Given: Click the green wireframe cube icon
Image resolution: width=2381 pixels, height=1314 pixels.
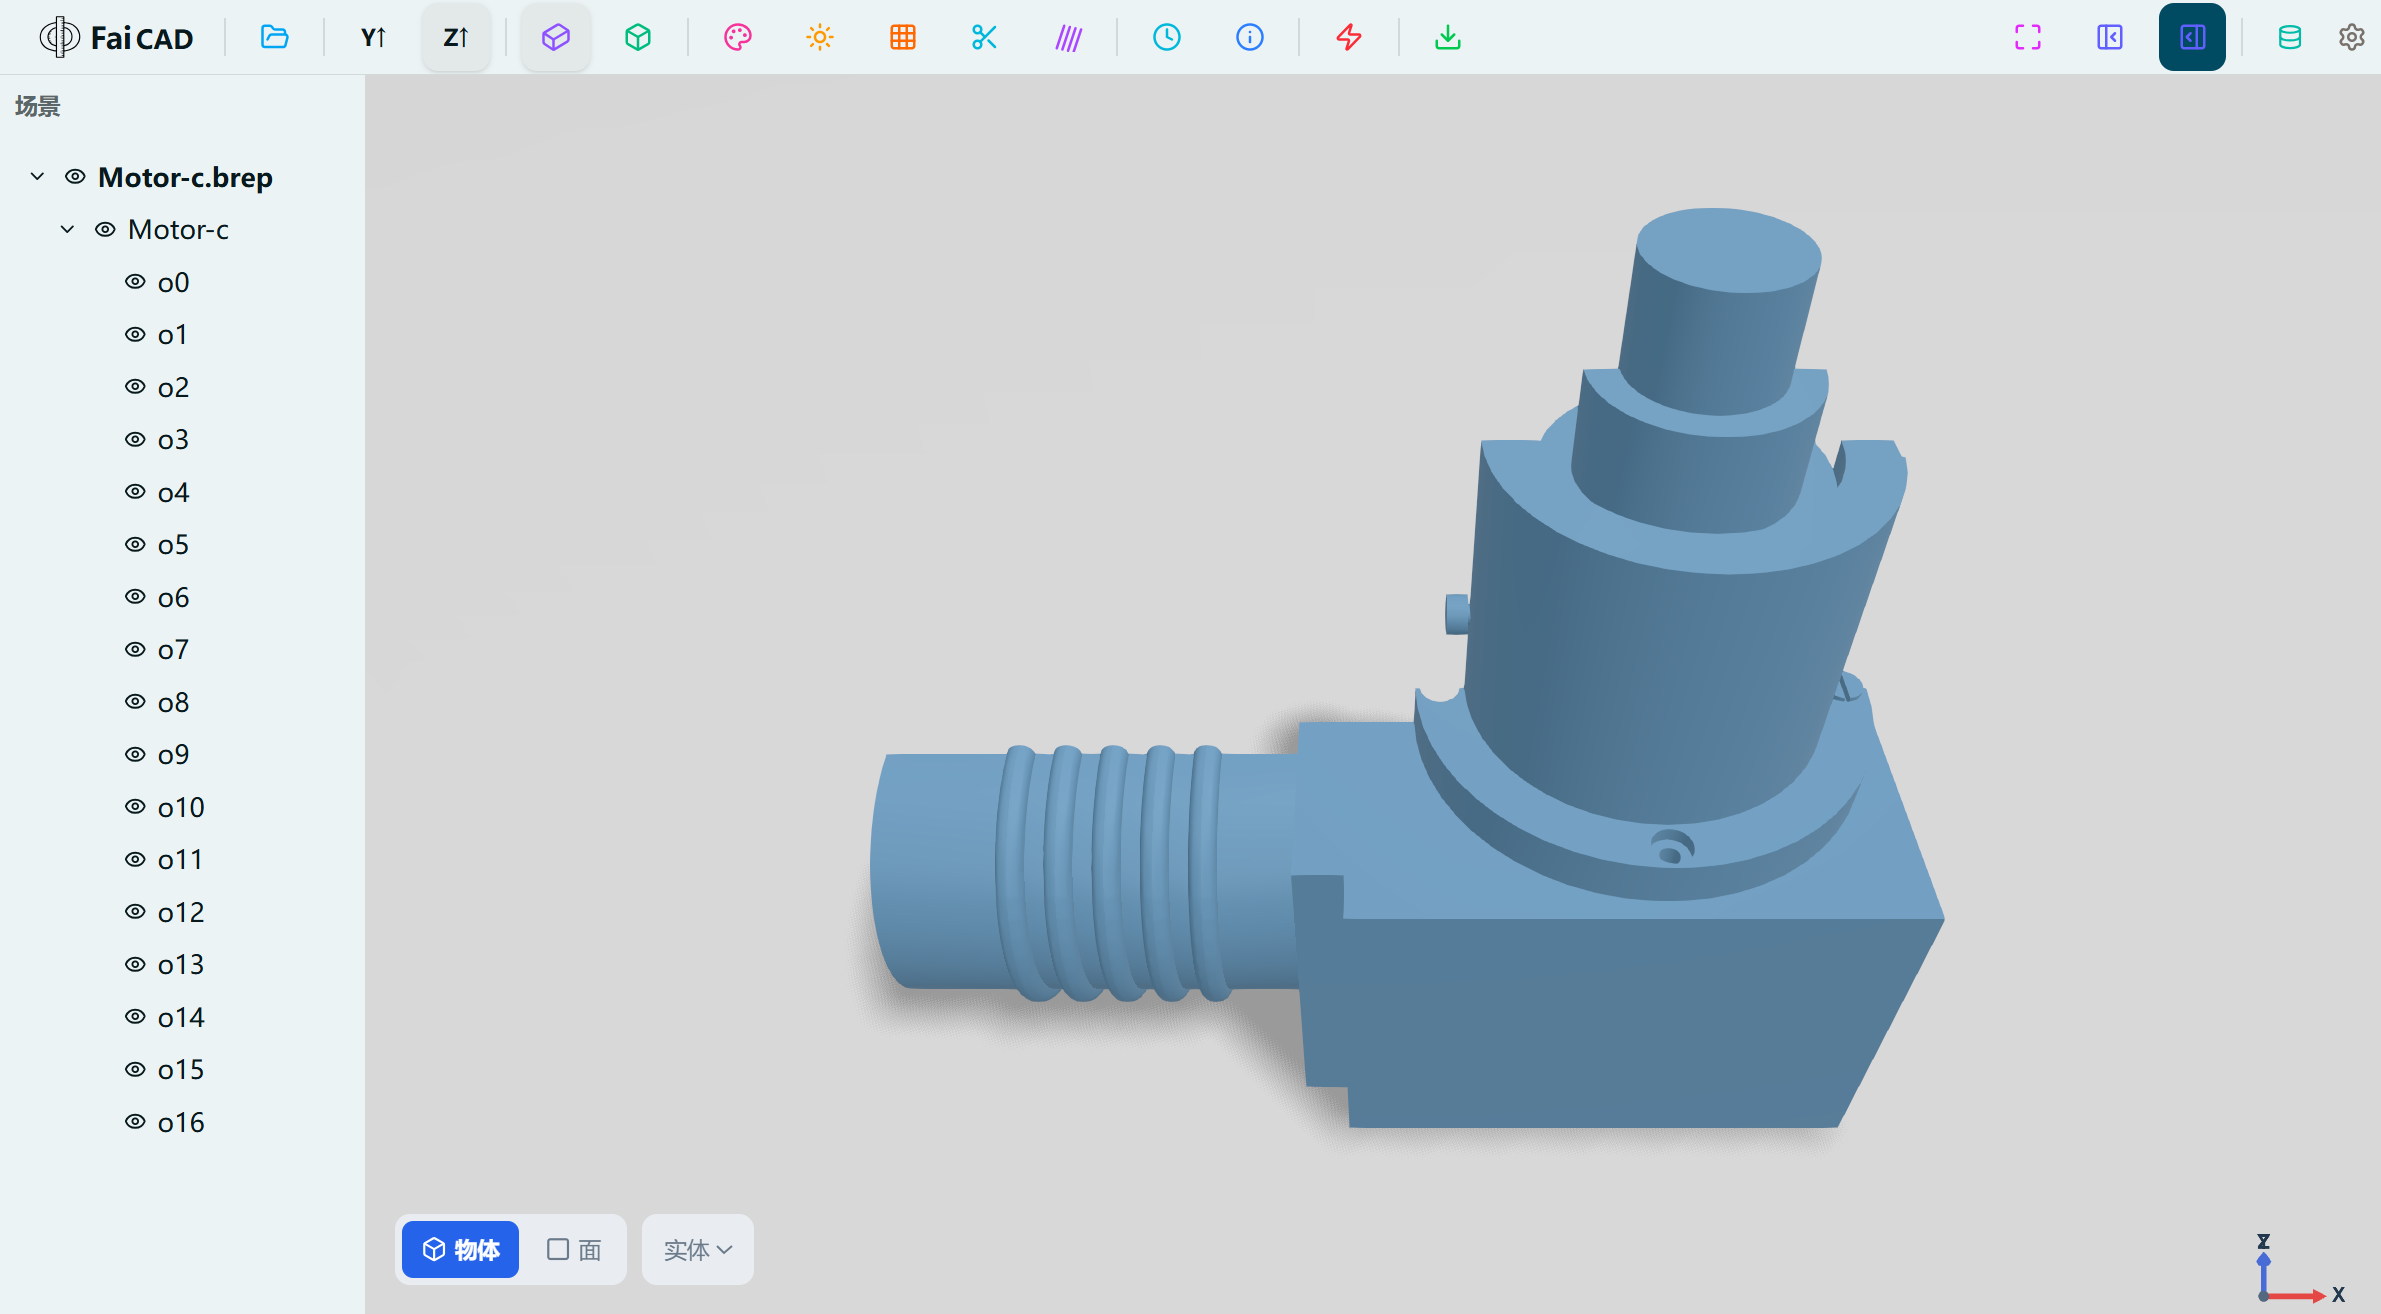Looking at the screenshot, I should point(638,38).
